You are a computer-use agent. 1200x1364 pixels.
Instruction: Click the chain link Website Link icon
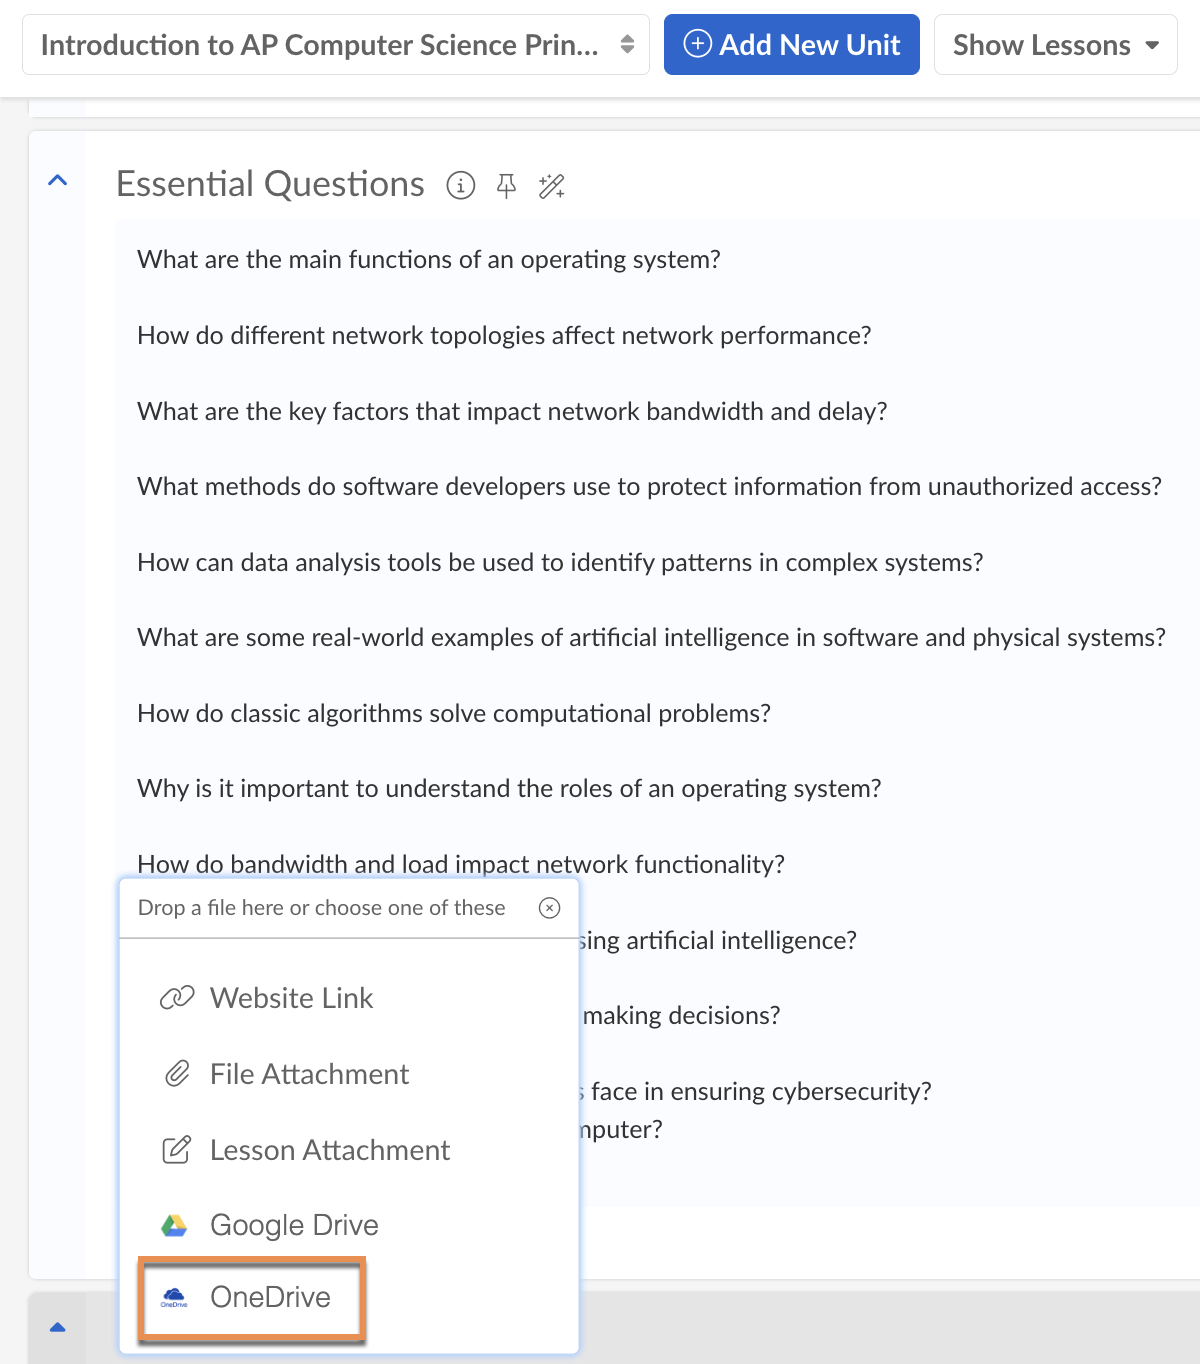[177, 998]
